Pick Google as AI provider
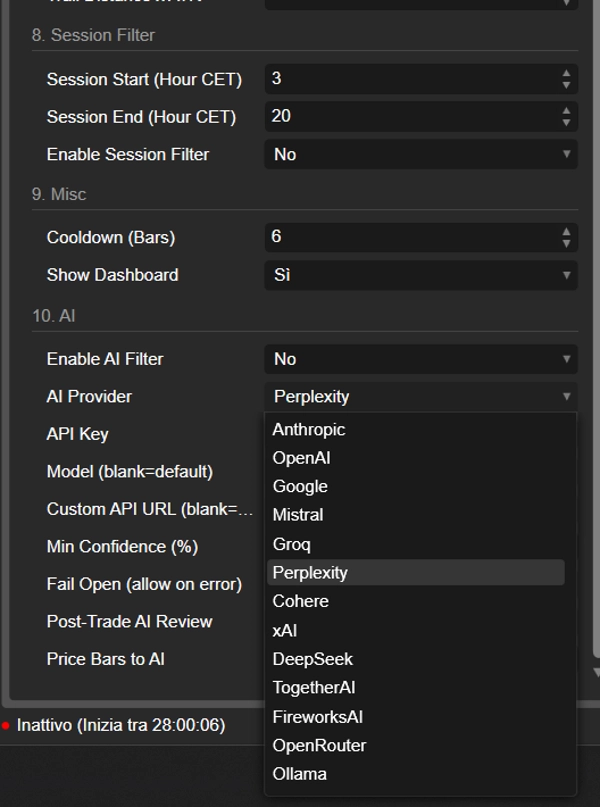 (x=416, y=486)
